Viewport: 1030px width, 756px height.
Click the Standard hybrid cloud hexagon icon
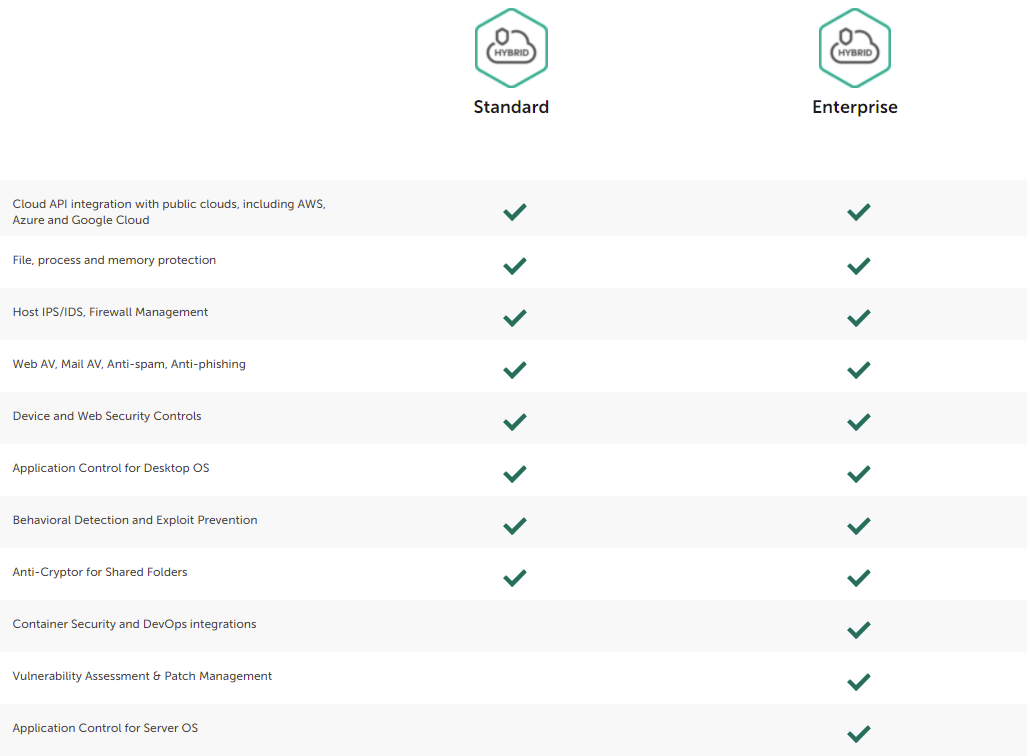point(511,48)
